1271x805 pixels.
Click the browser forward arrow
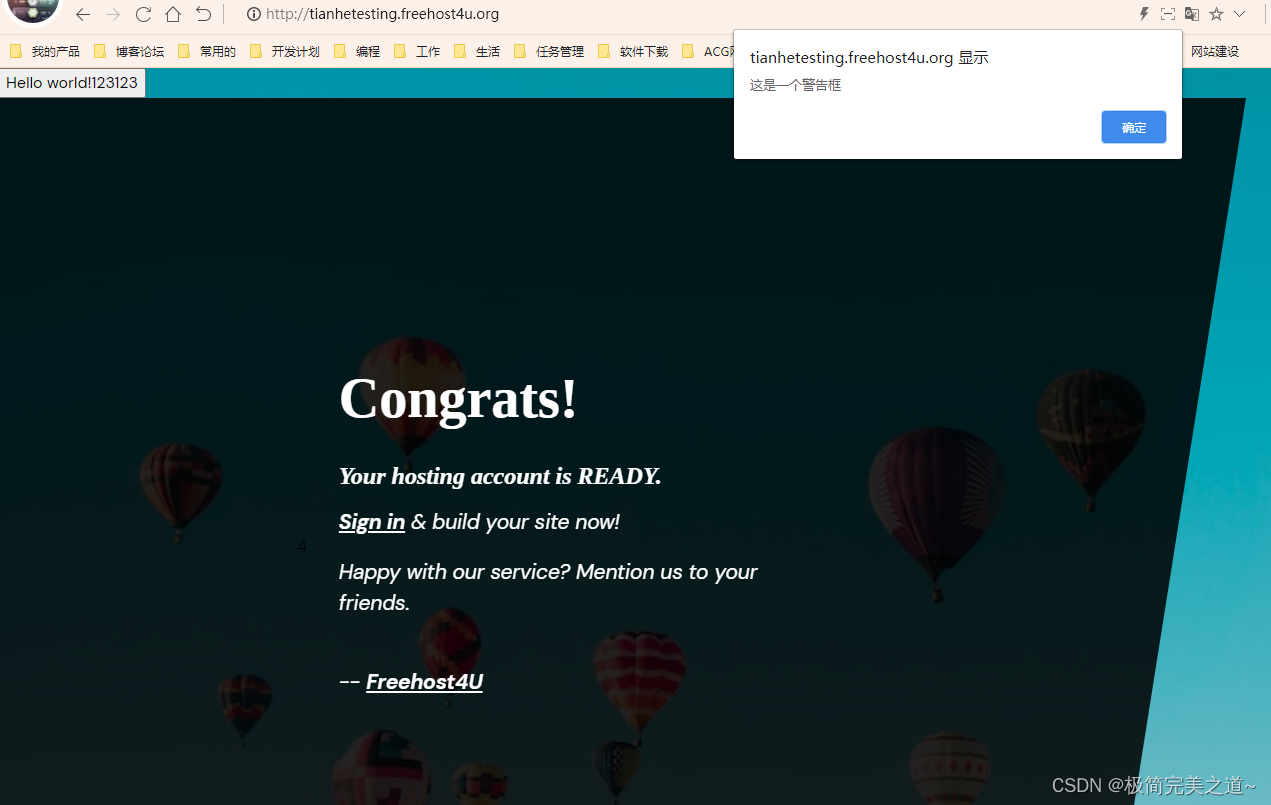[x=113, y=14]
